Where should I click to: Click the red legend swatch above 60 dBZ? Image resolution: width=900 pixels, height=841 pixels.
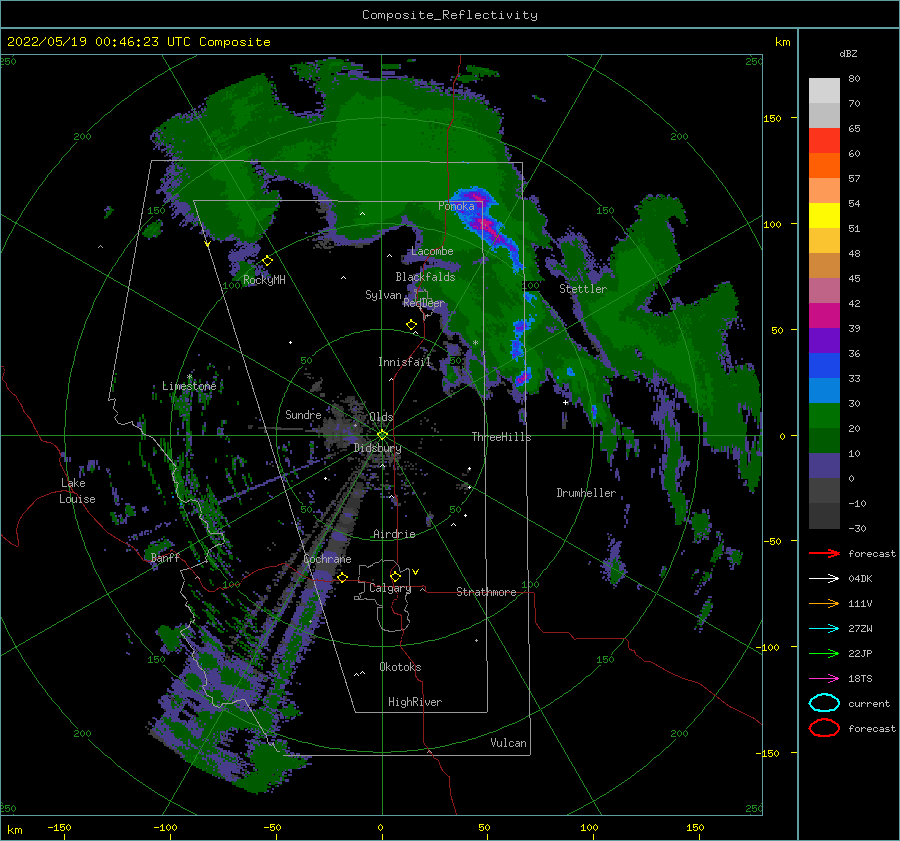pos(824,141)
